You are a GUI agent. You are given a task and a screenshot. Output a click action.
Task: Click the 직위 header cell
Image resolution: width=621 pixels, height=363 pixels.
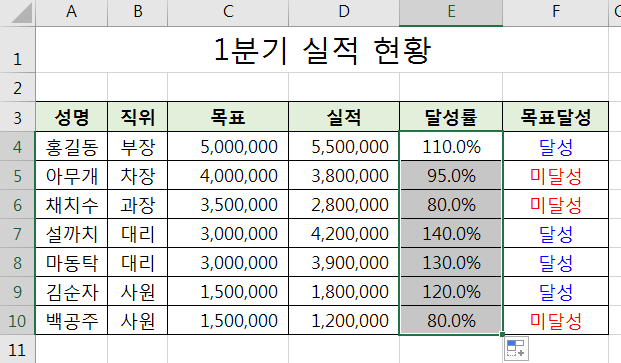click(x=137, y=117)
